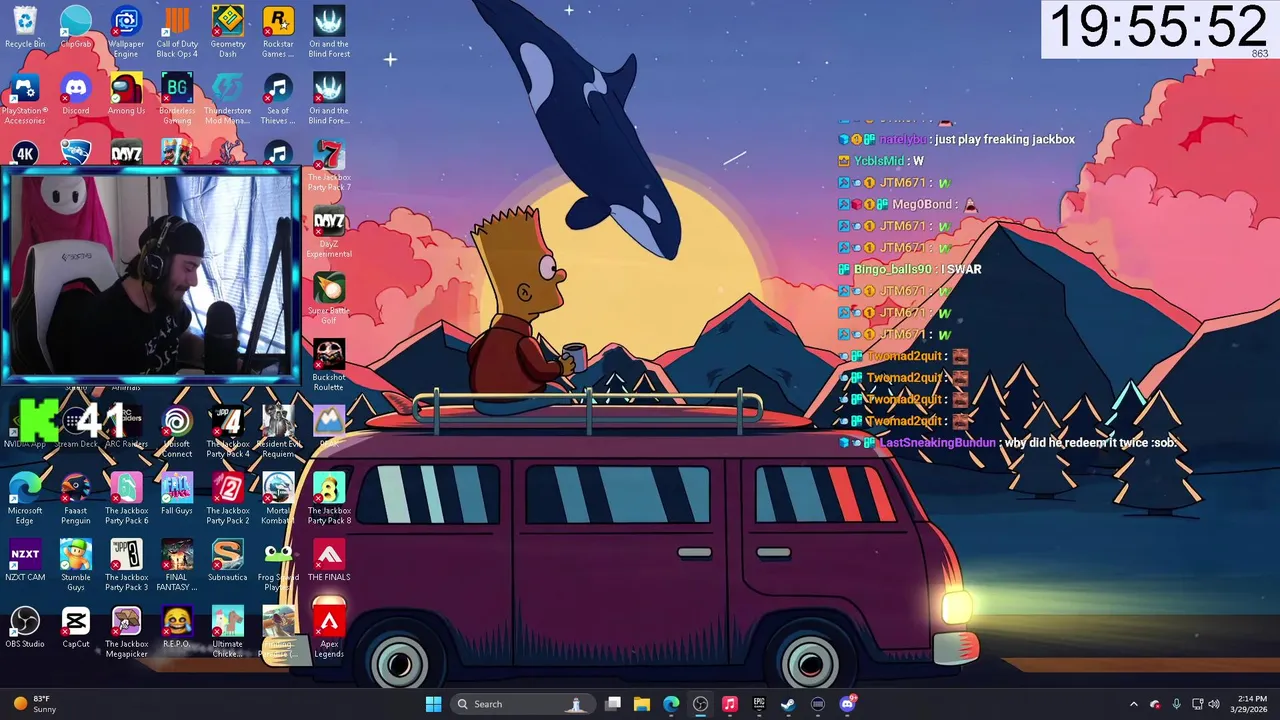Viewport: 1280px width, 720px height.
Task: Open Rockstar Games launcher icon
Action: 278,32
